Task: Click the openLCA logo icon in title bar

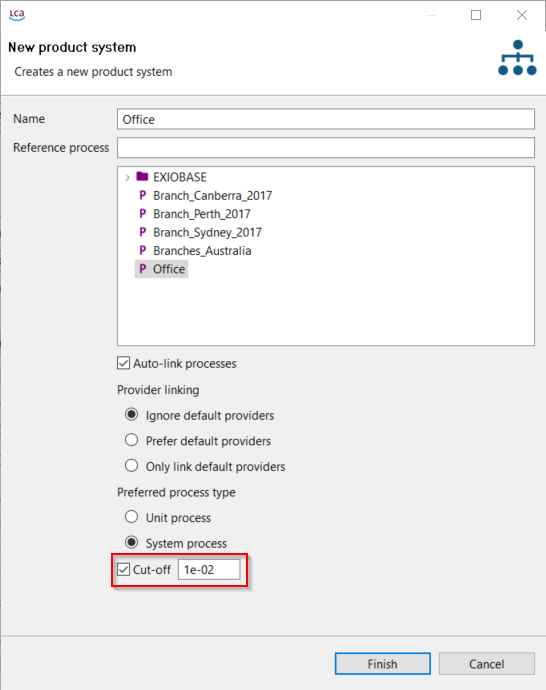Action: click(x=17, y=15)
